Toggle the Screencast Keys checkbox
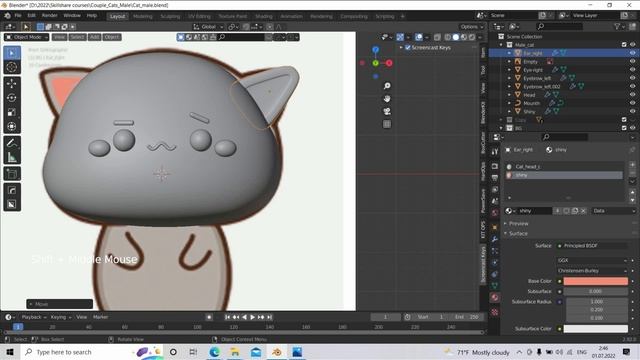The width and height of the screenshot is (640, 360). coord(407,47)
